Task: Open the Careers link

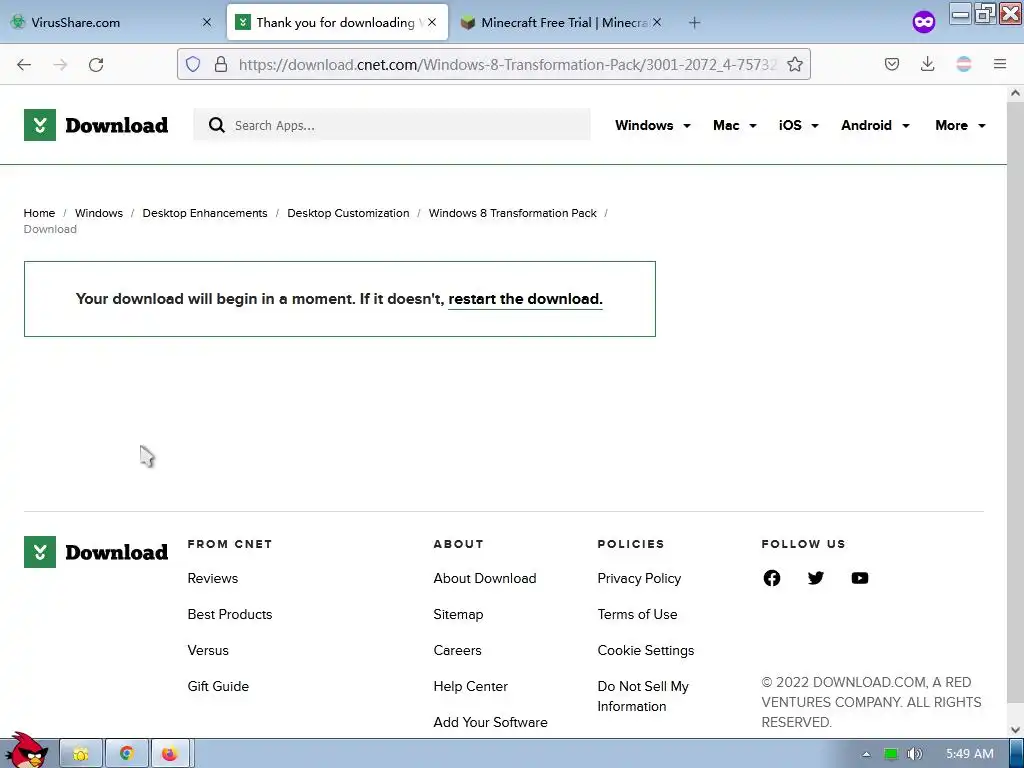Action: [x=457, y=650]
